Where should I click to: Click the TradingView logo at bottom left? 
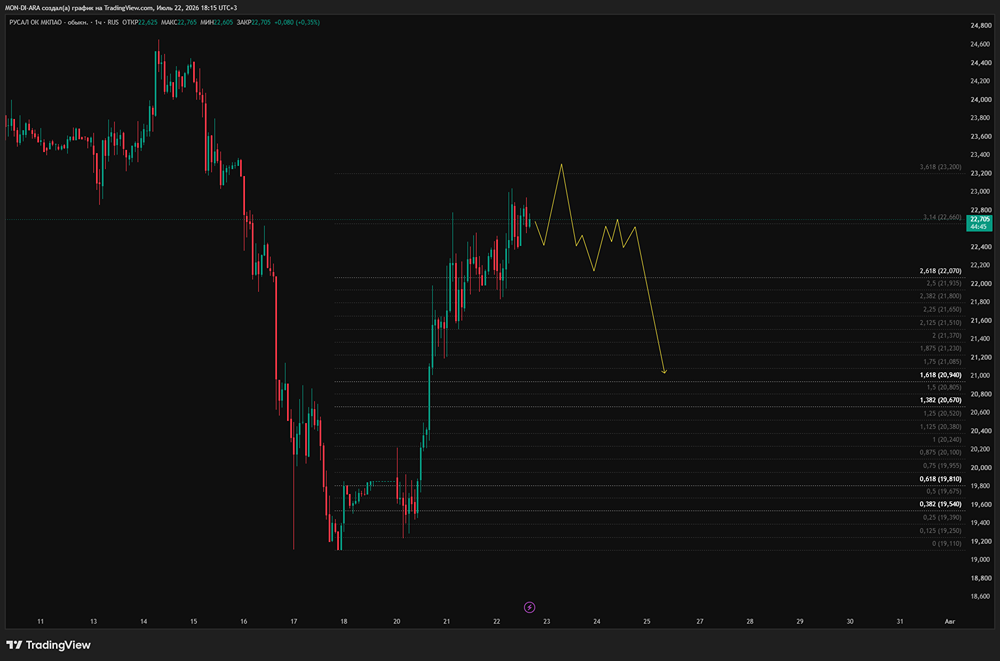48,645
